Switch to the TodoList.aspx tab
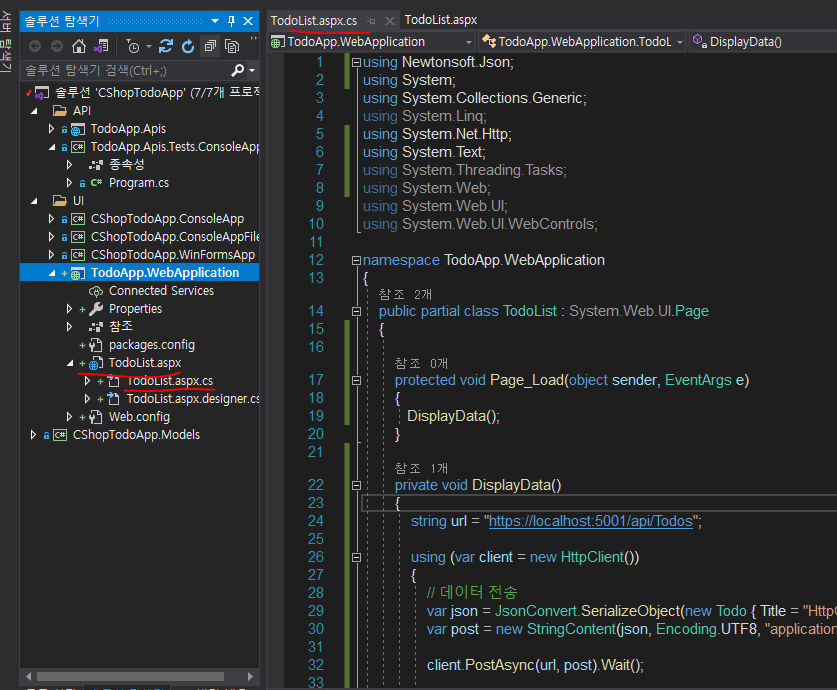The height and width of the screenshot is (690, 837). pos(440,20)
